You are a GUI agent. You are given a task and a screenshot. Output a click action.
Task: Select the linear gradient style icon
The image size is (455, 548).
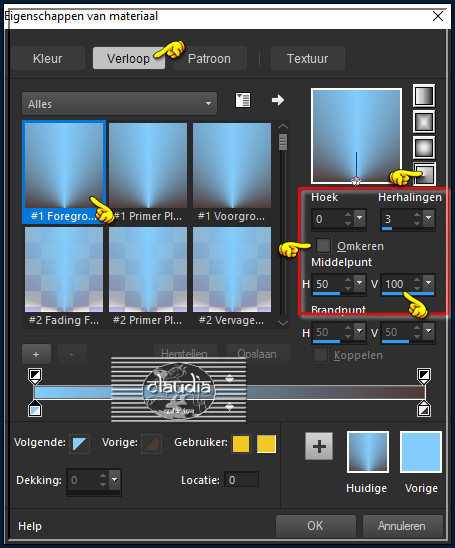[x=424, y=95]
